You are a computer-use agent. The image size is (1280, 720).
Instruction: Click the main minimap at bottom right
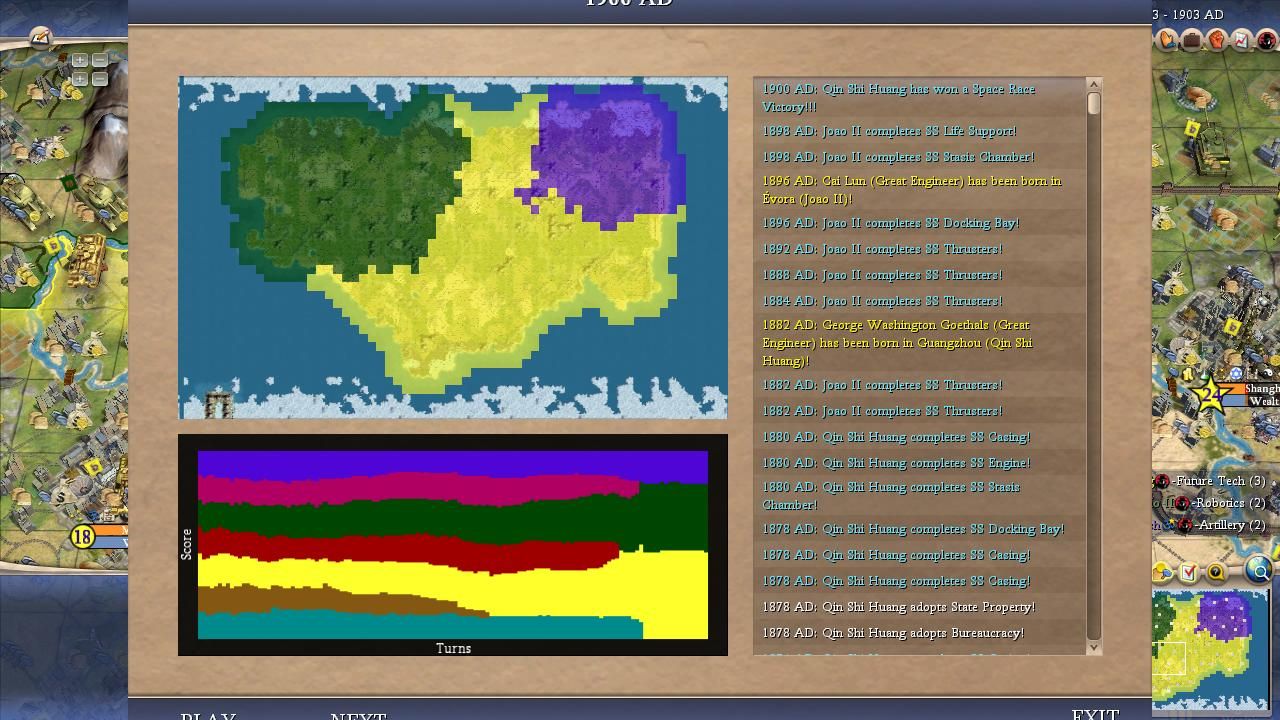coord(1210,649)
